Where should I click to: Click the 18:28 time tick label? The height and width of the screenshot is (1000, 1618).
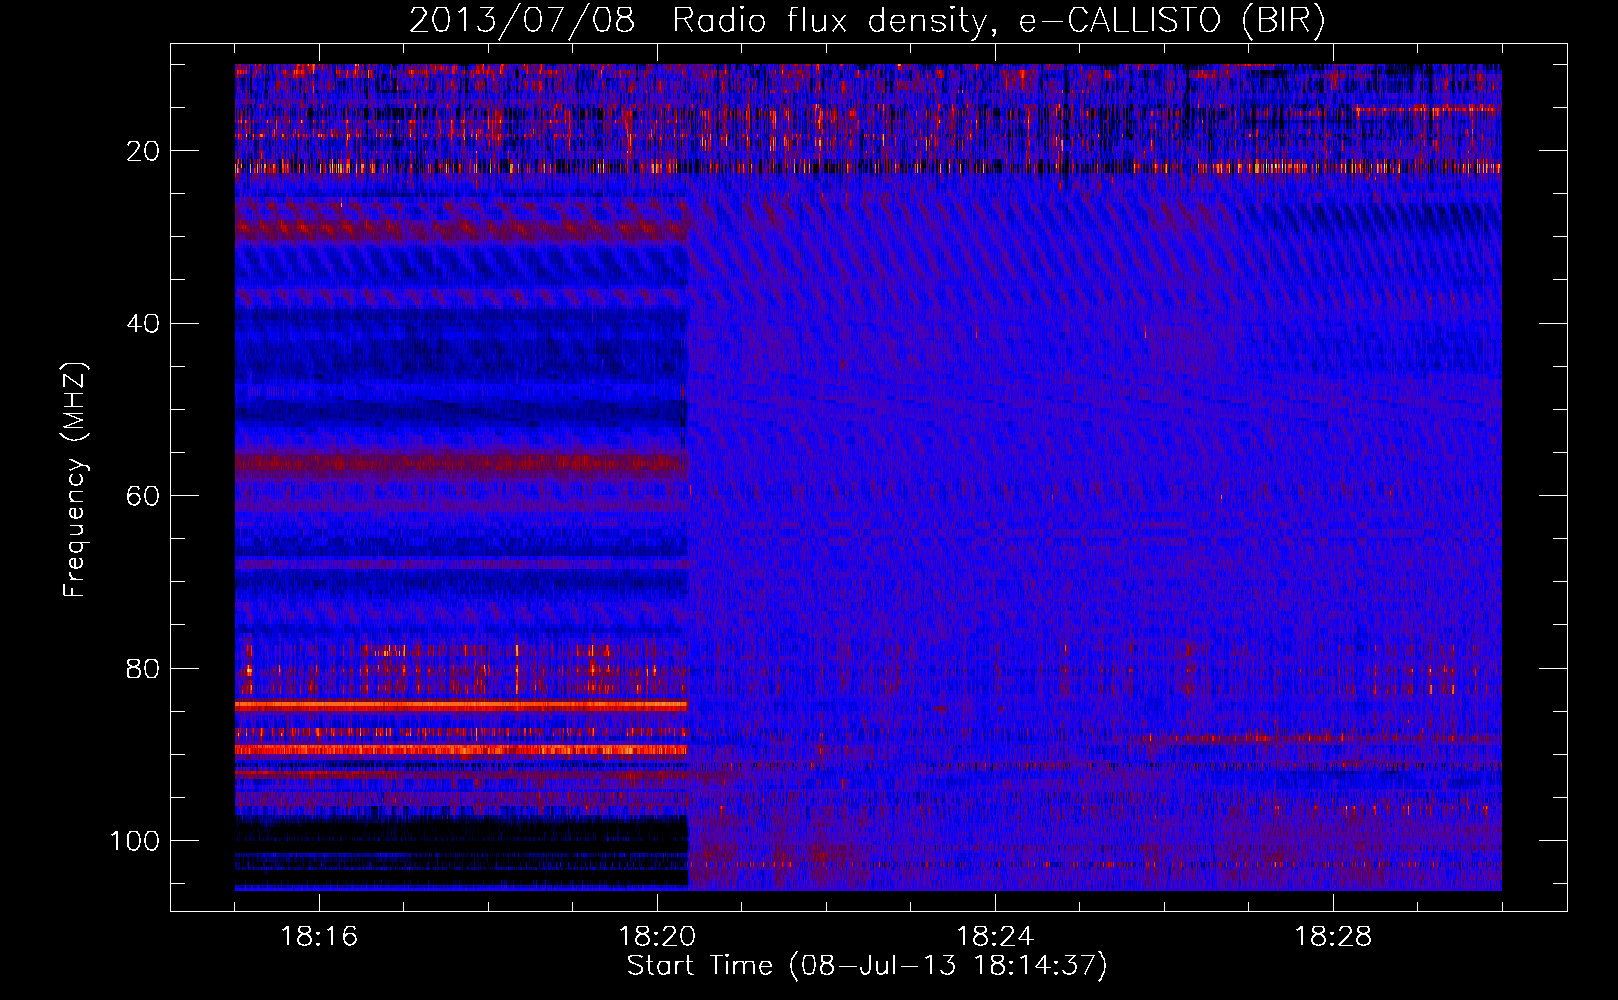coord(1333,937)
